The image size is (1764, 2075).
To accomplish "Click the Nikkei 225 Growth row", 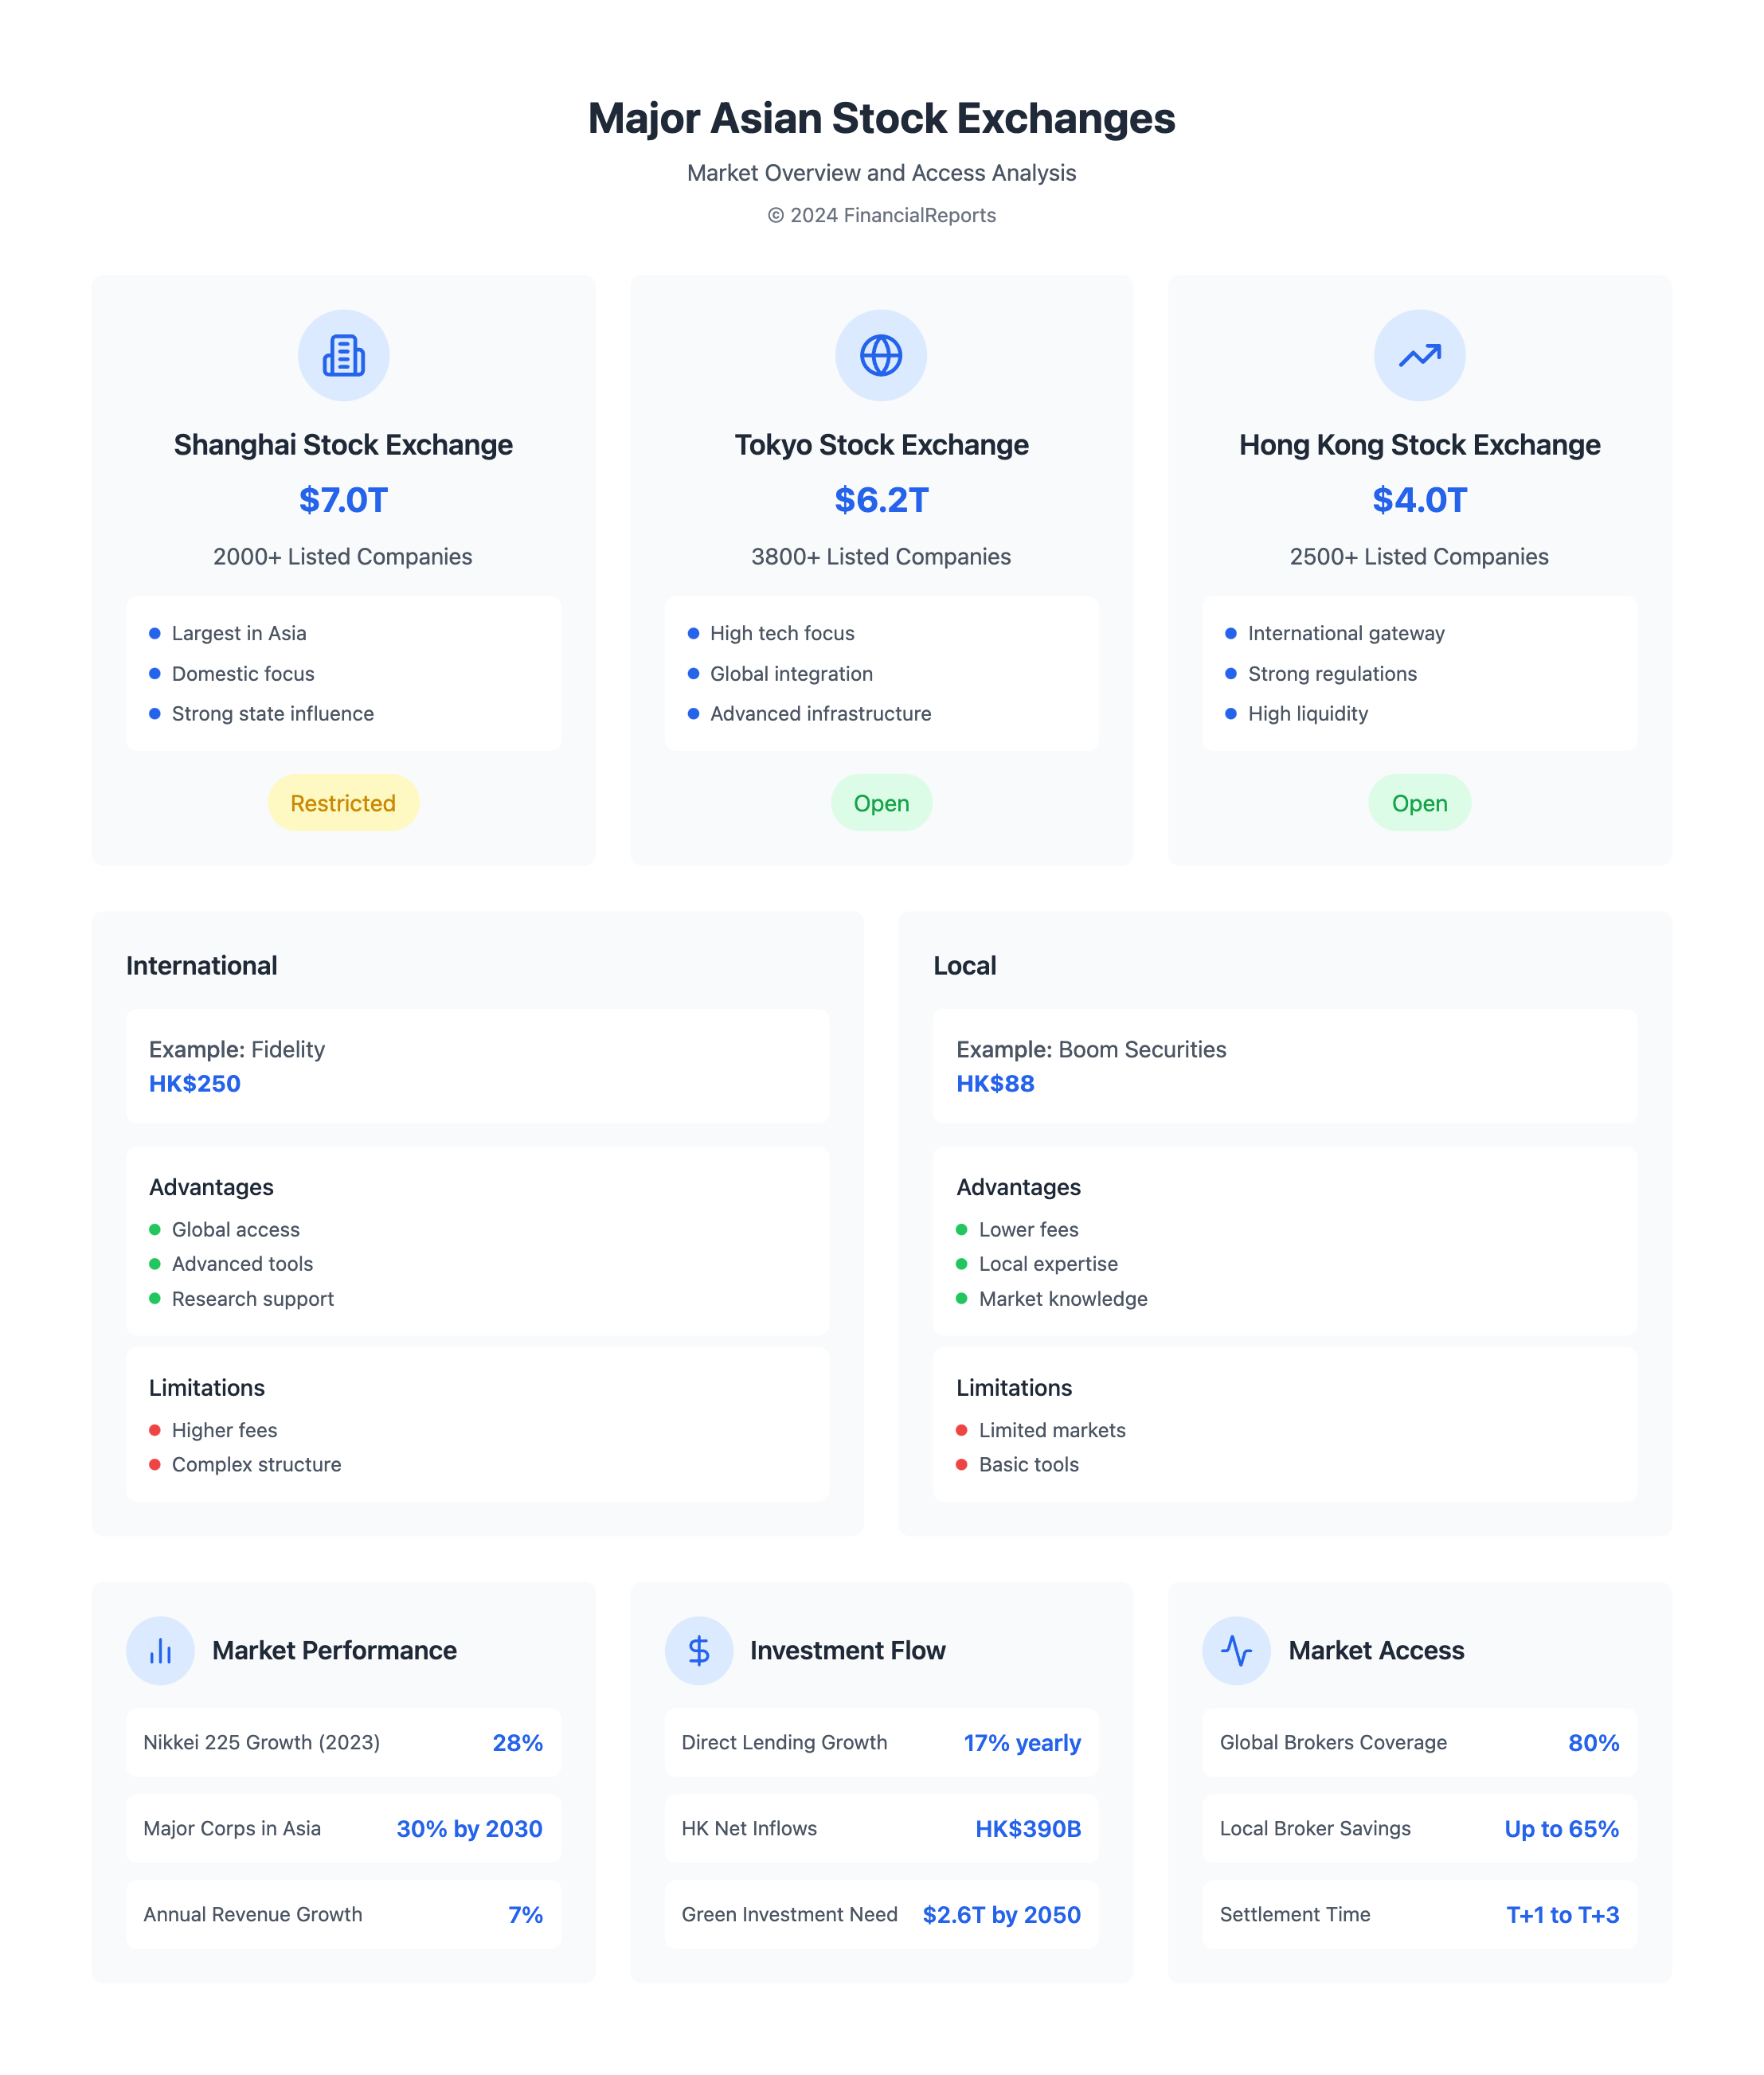I will pos(343,1743).
